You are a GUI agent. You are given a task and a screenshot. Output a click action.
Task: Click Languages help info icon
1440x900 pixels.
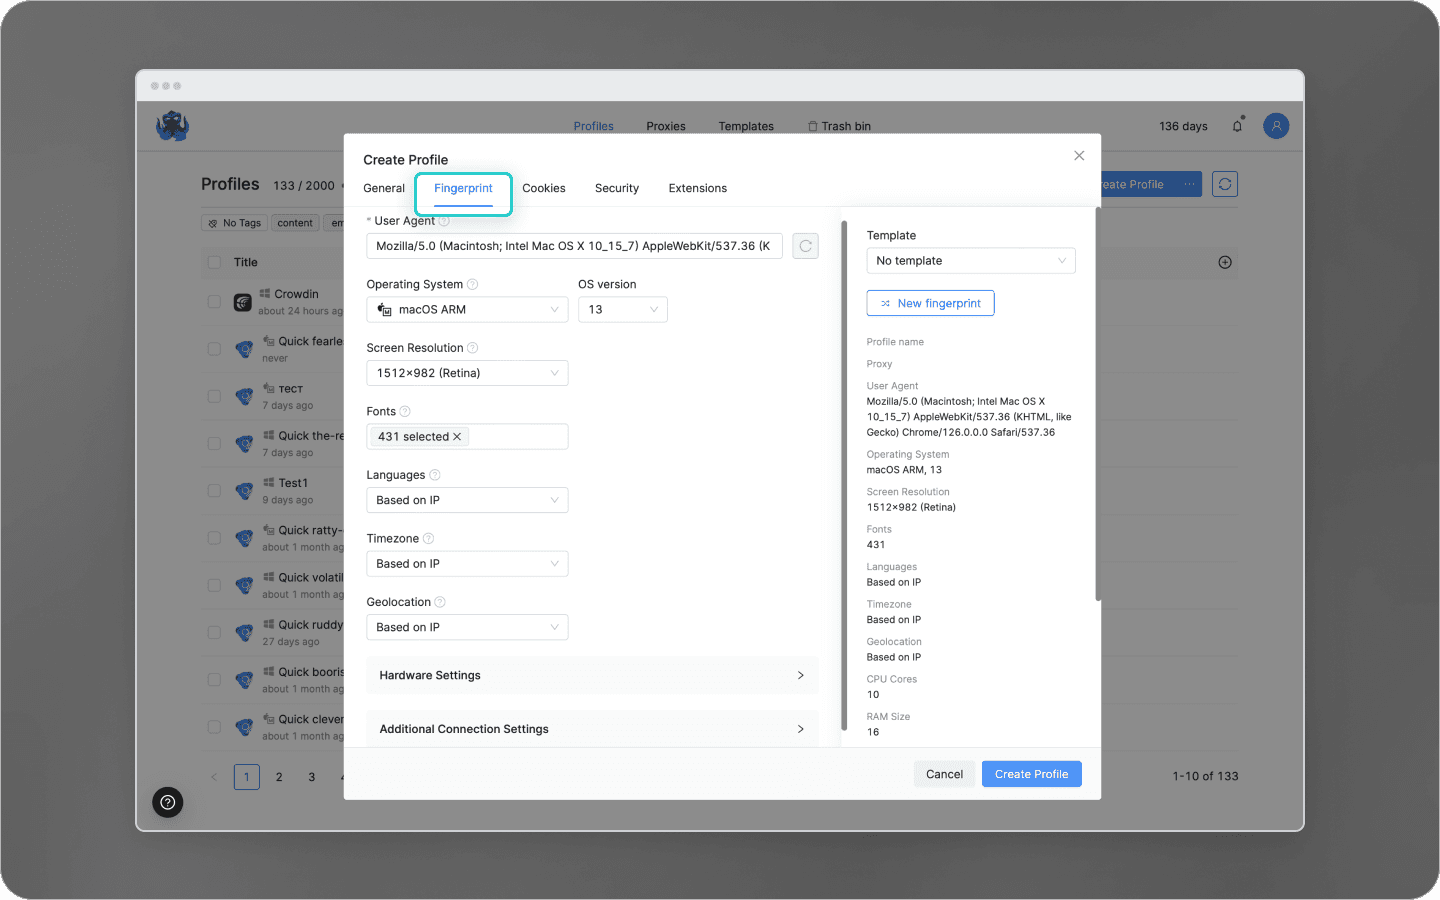[435, 475]
